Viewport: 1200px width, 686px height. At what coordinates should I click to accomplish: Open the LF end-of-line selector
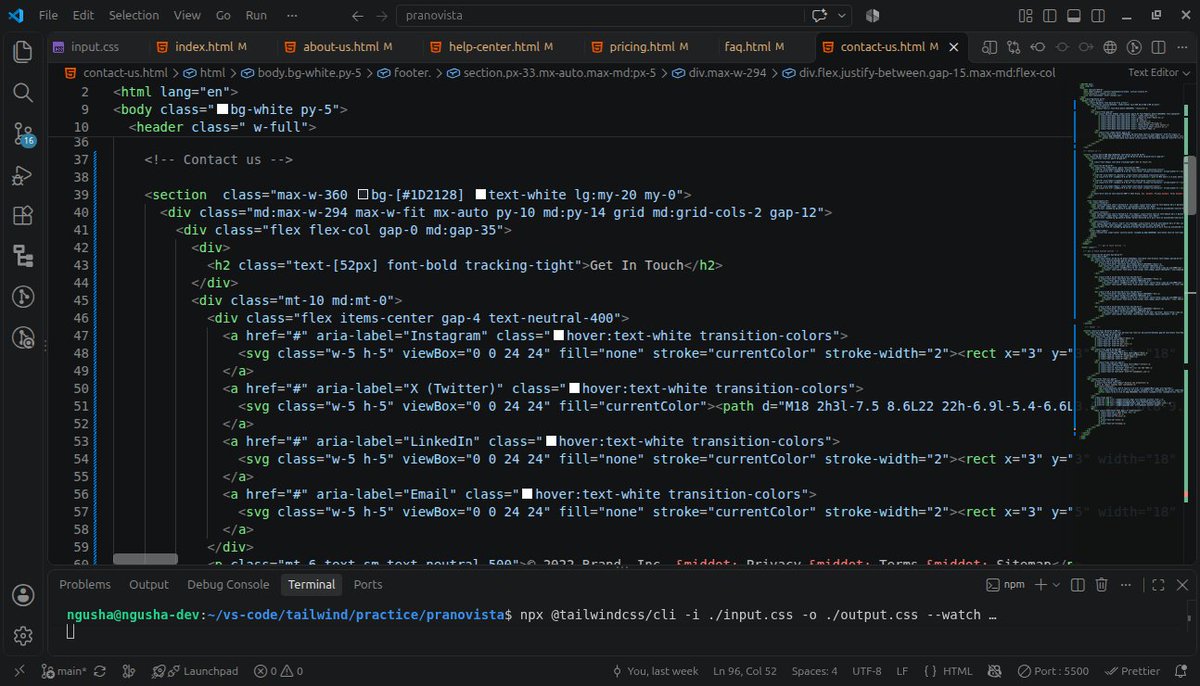tap(902, 671)
